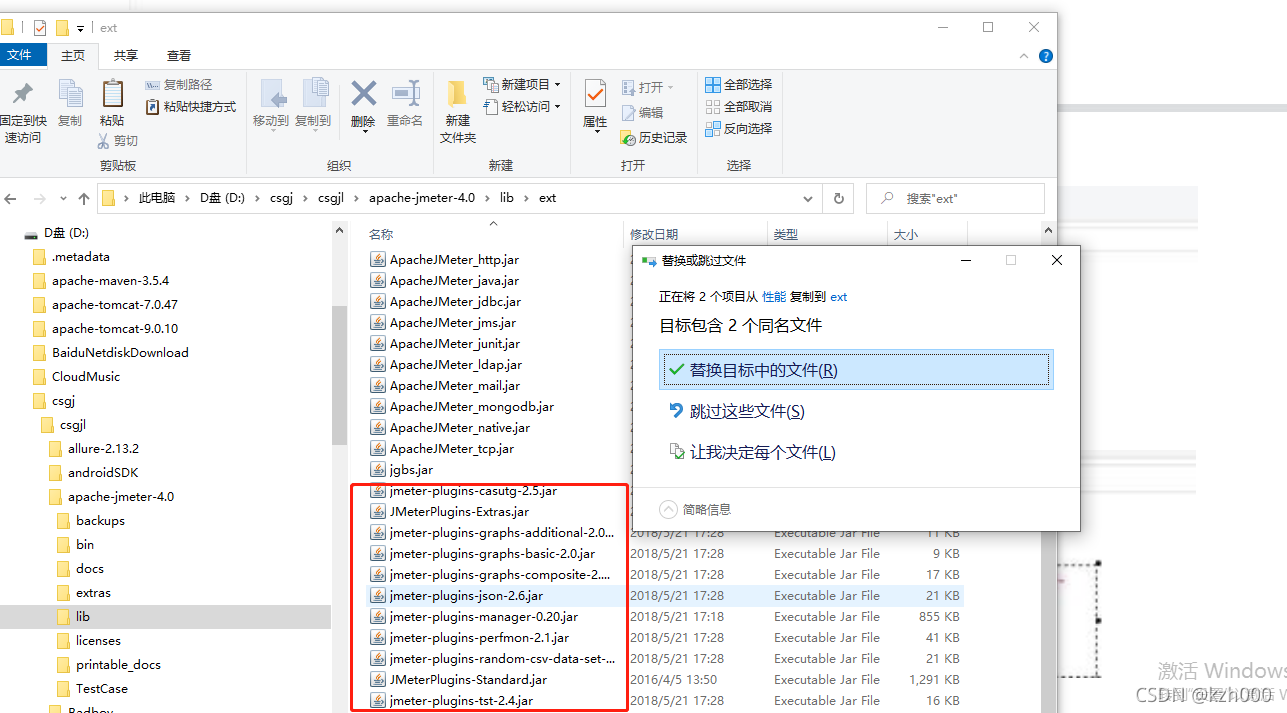
Task: Click the Name column header
Action: pos(381,234)
